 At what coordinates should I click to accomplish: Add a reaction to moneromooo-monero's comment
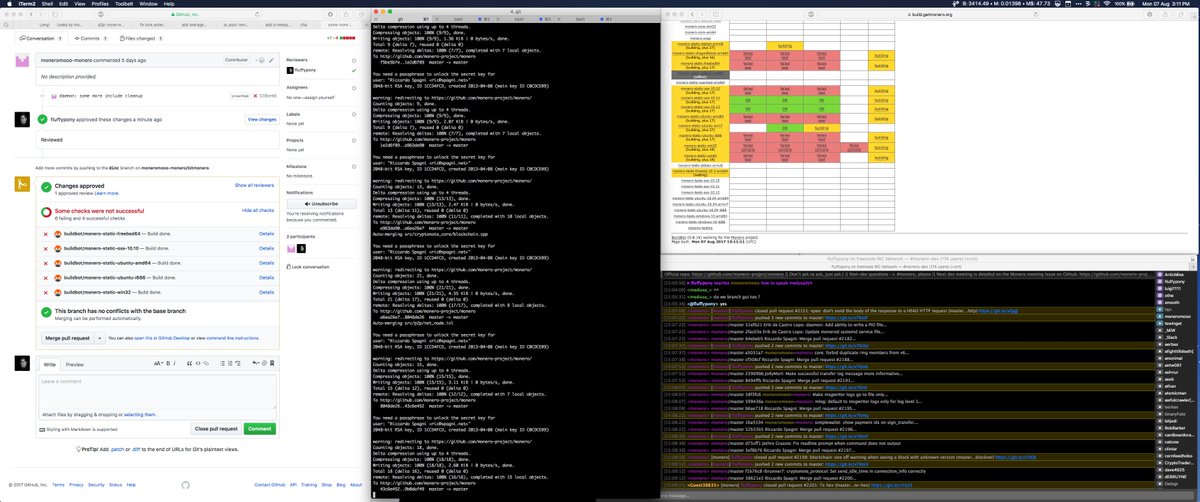click(x=260, y=60)
